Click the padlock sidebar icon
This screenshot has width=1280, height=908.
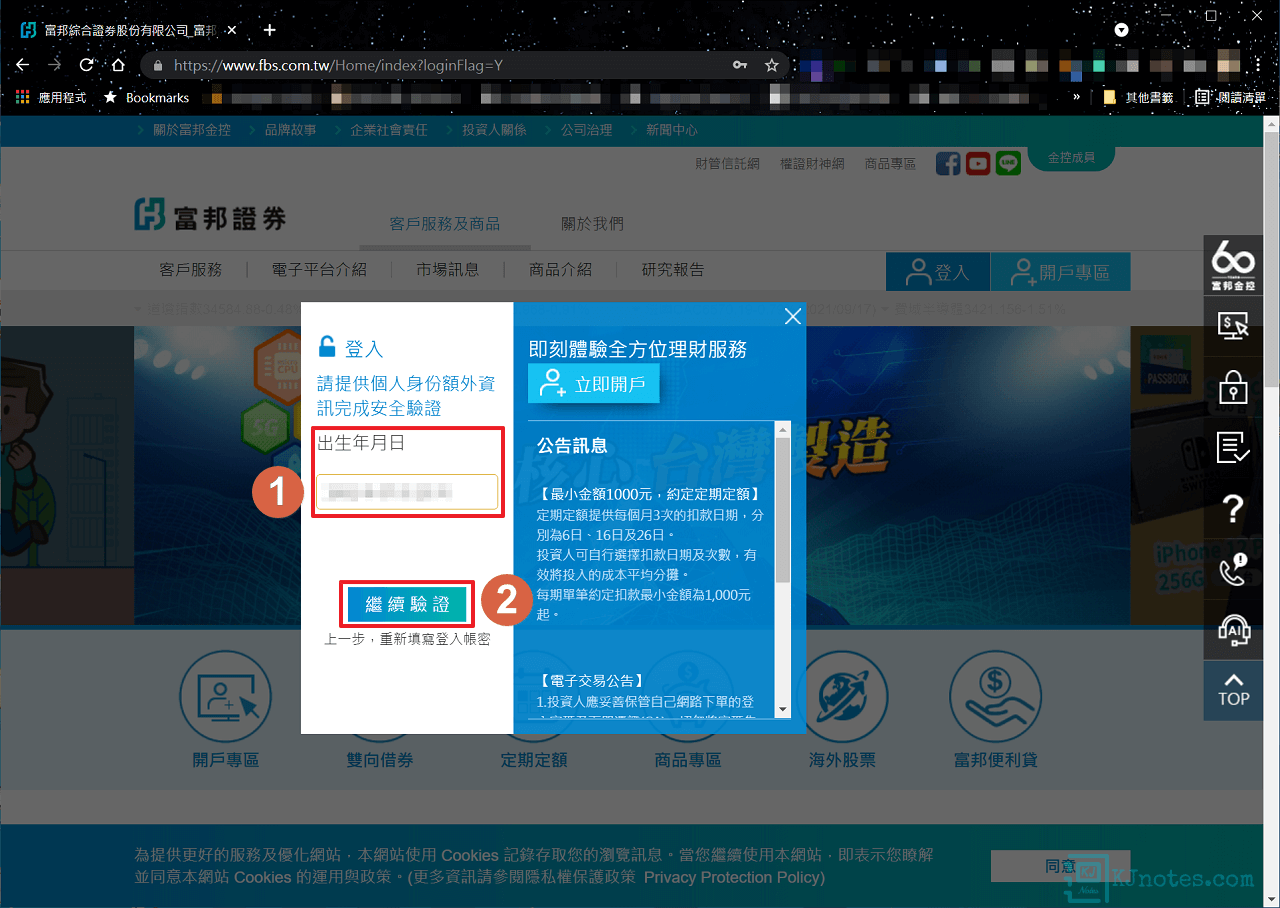pos(1233,388)
